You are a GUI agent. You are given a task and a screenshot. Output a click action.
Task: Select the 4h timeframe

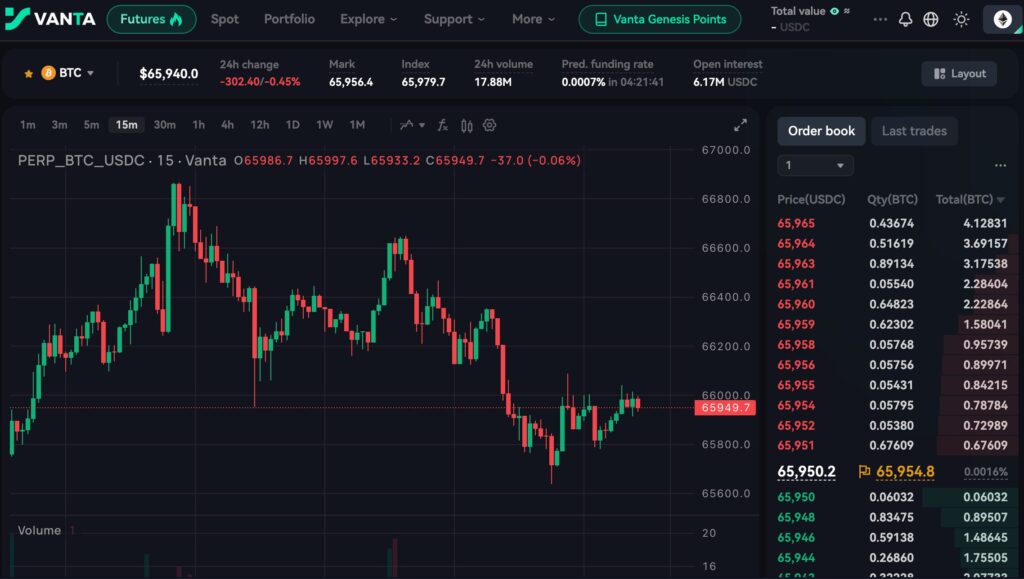[x=227, y=125]
